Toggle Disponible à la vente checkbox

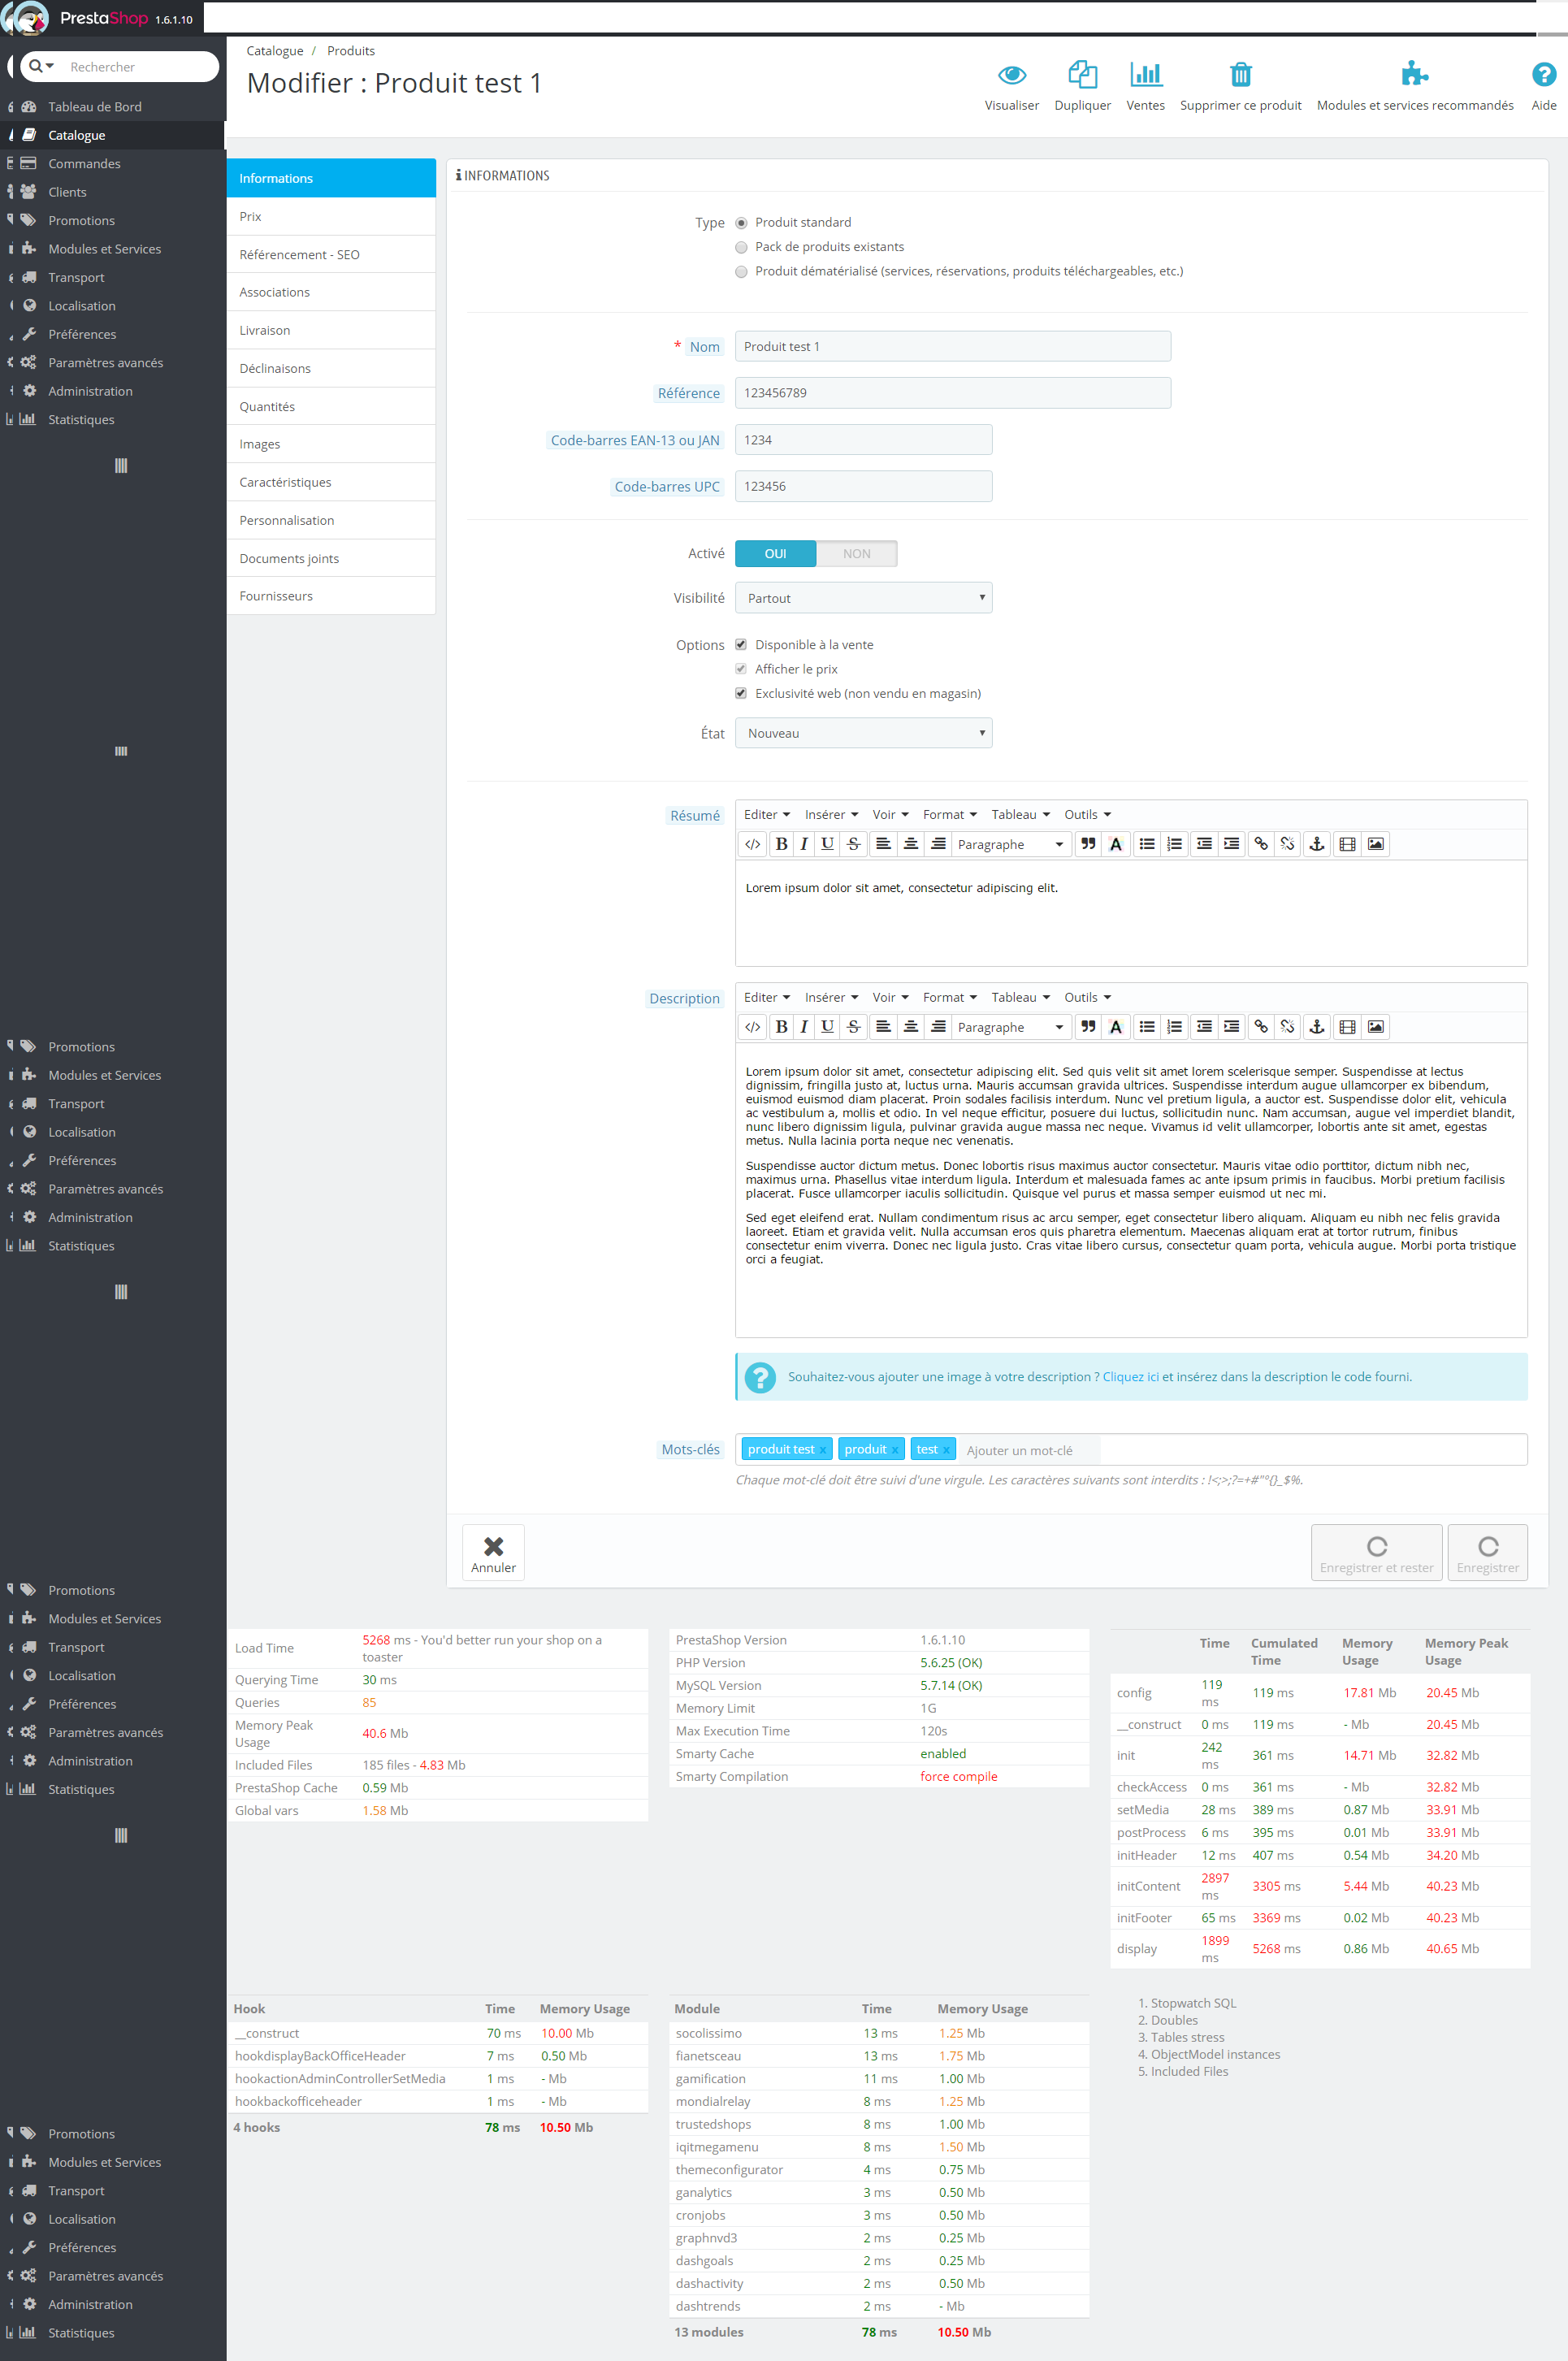coord(741,645)
